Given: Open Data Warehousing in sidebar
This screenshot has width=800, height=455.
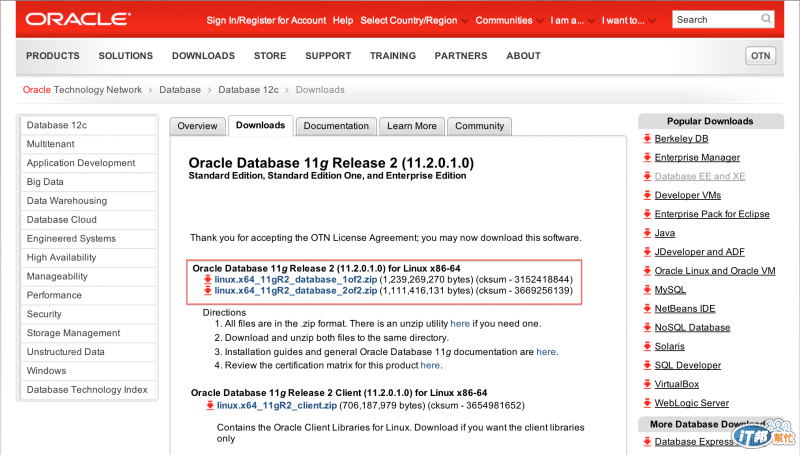Looking at the screenshot, I should point(88,200).
